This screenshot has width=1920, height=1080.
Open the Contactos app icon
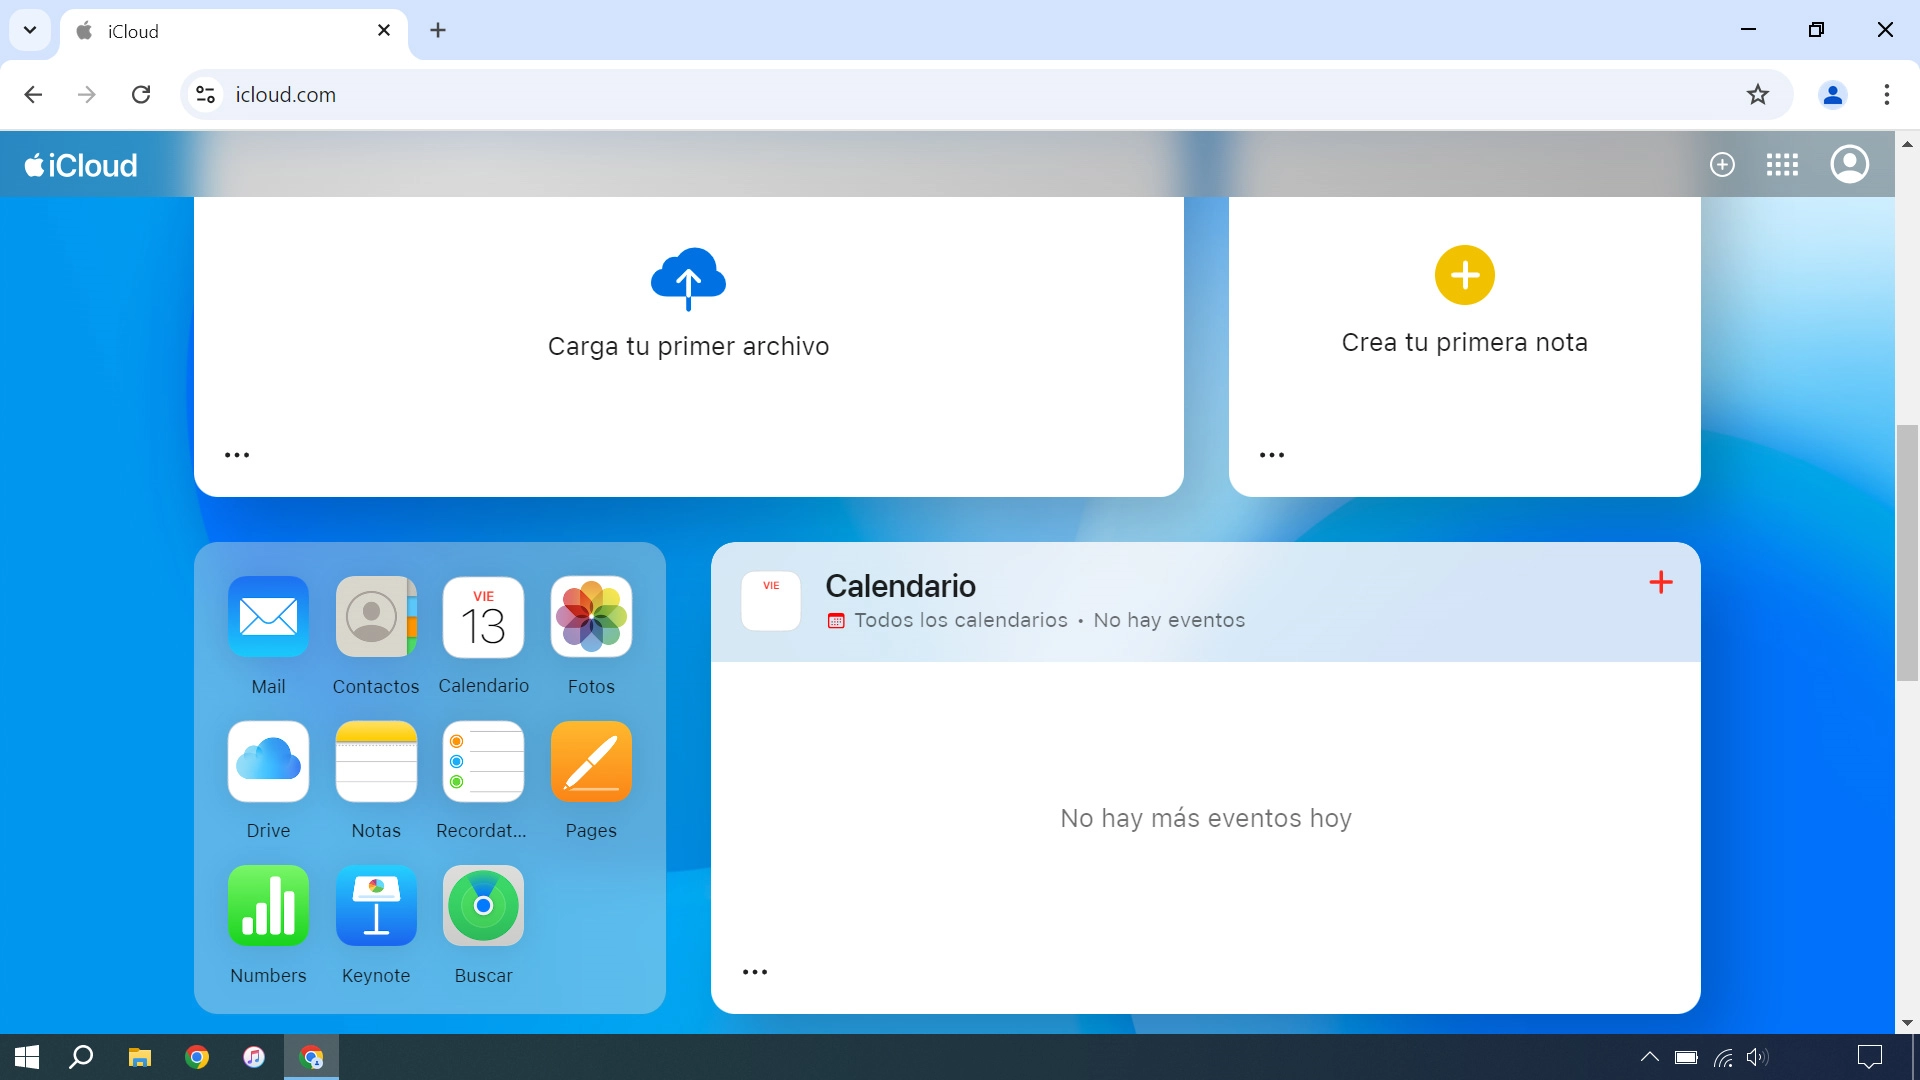[x=376, y=616]
